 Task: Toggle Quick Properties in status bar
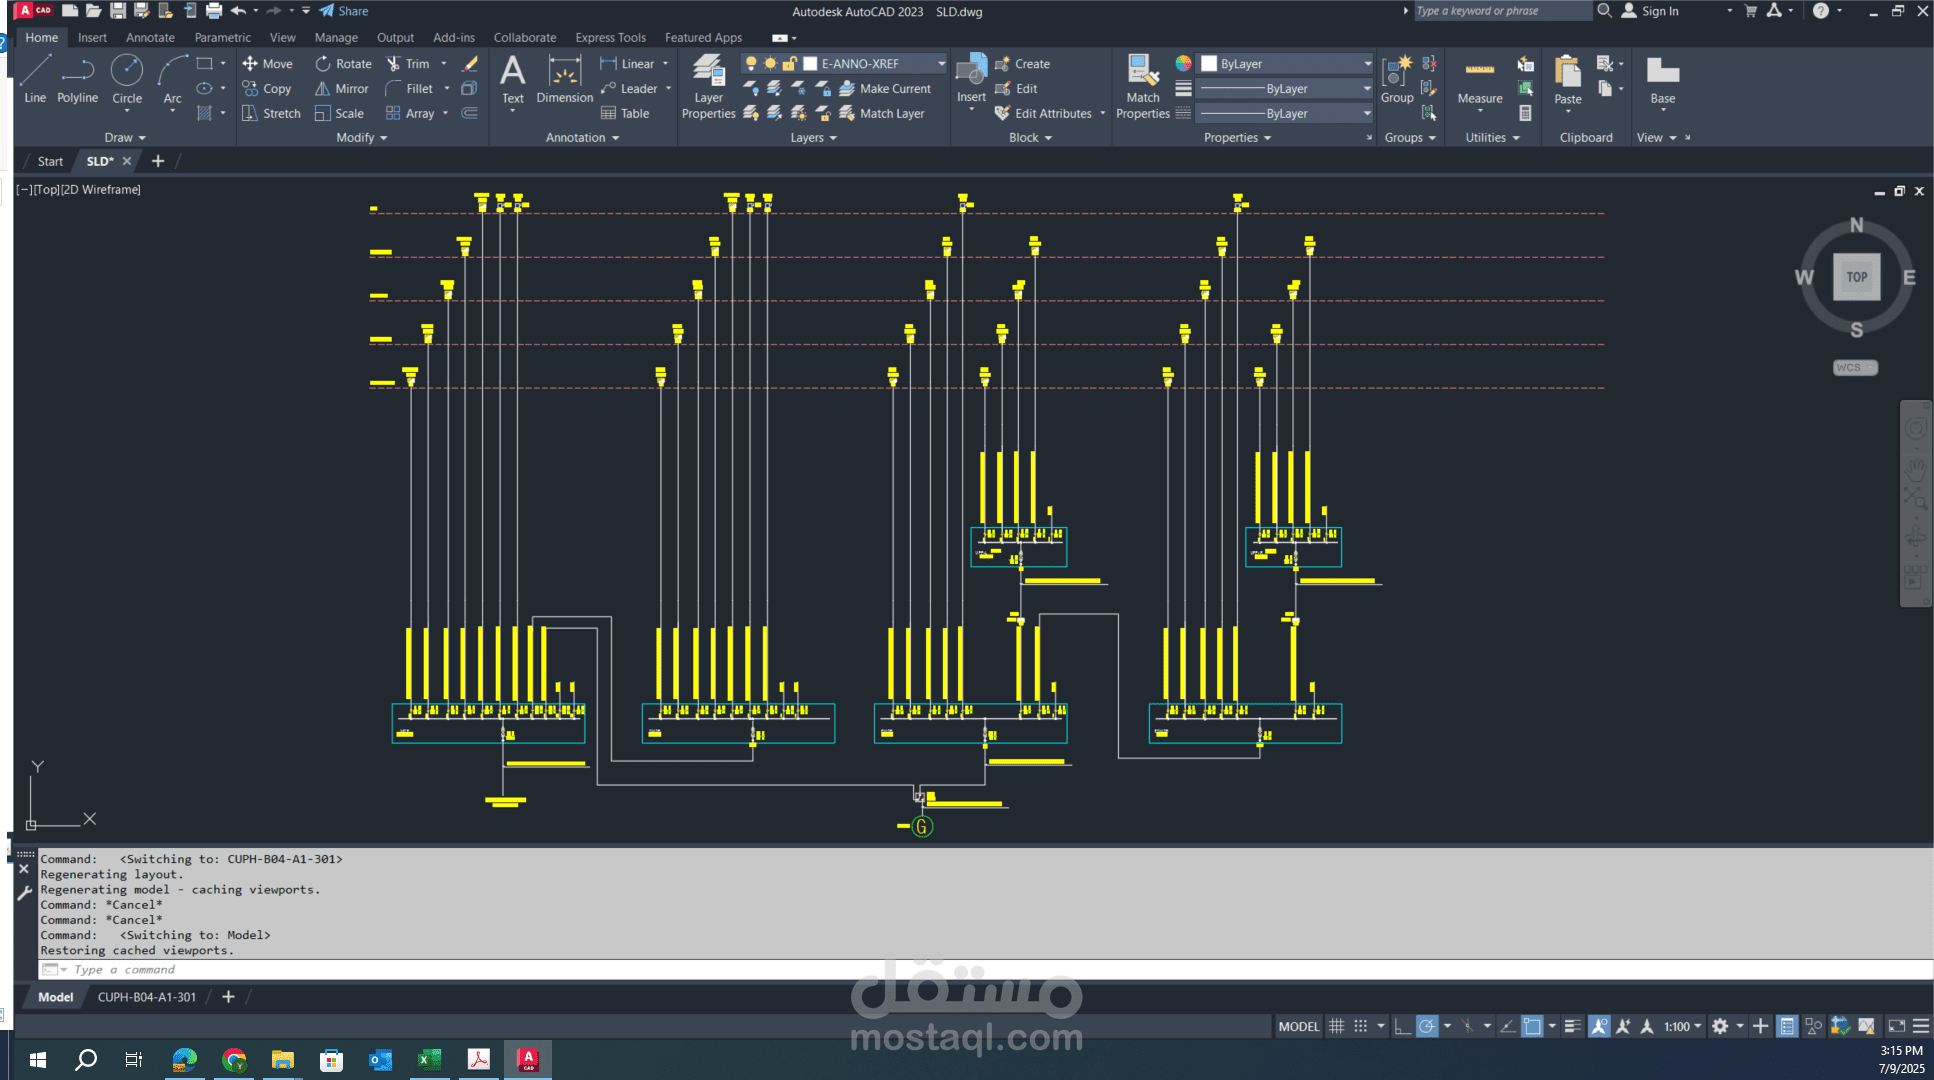click(1787, 1026)
